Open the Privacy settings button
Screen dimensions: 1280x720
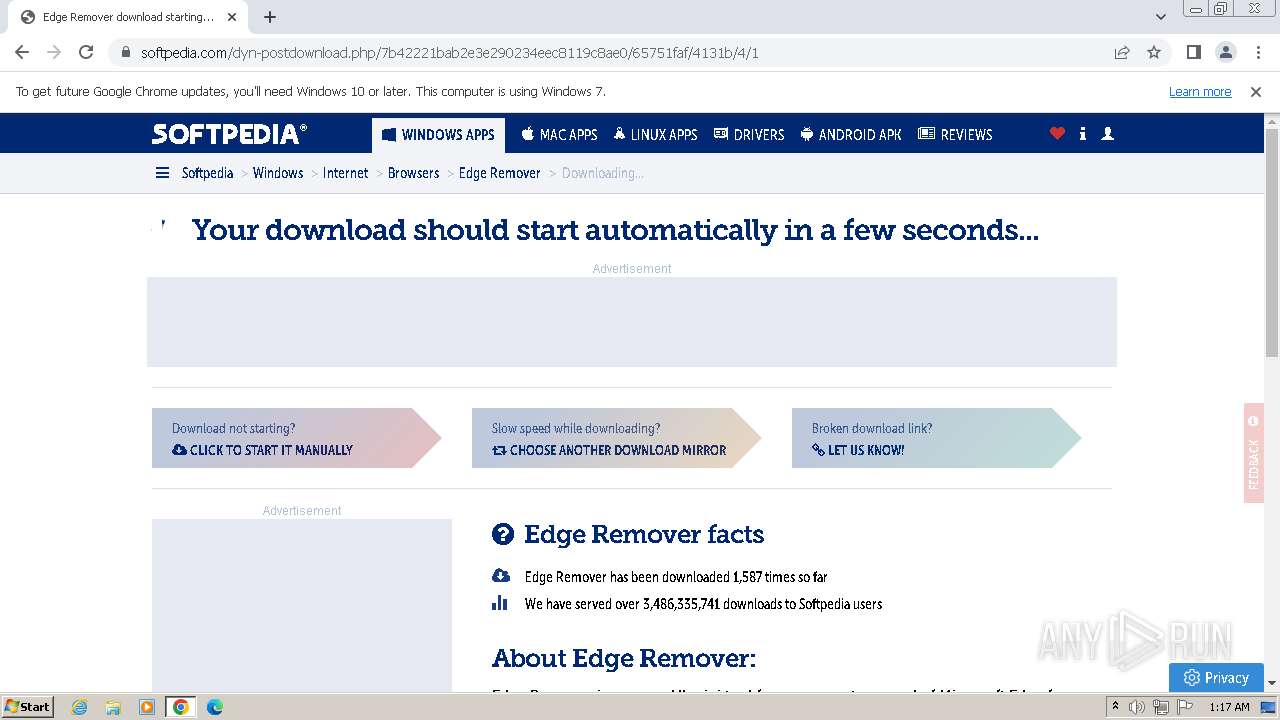click(1216, 677)
